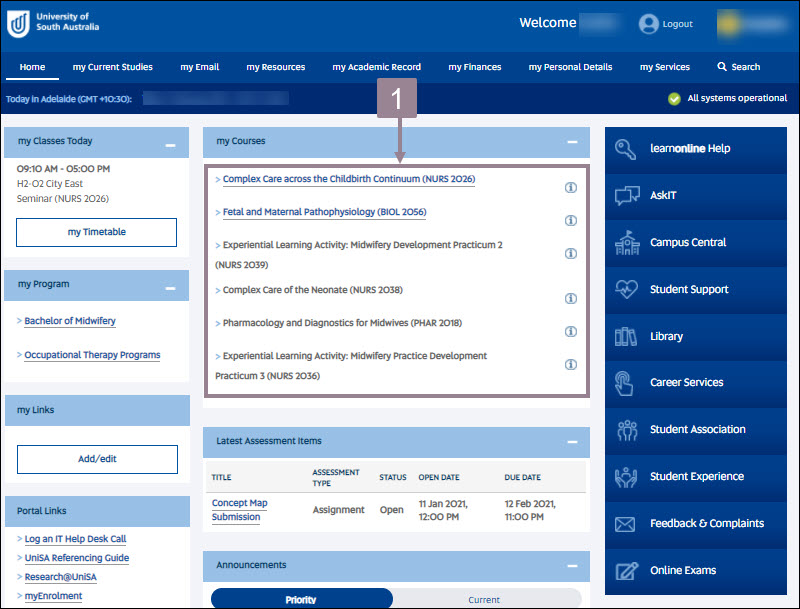The width and height of the screenshot is (800, 609).
Task: Open Online Exams using its pencil icon
Action: 625,570
